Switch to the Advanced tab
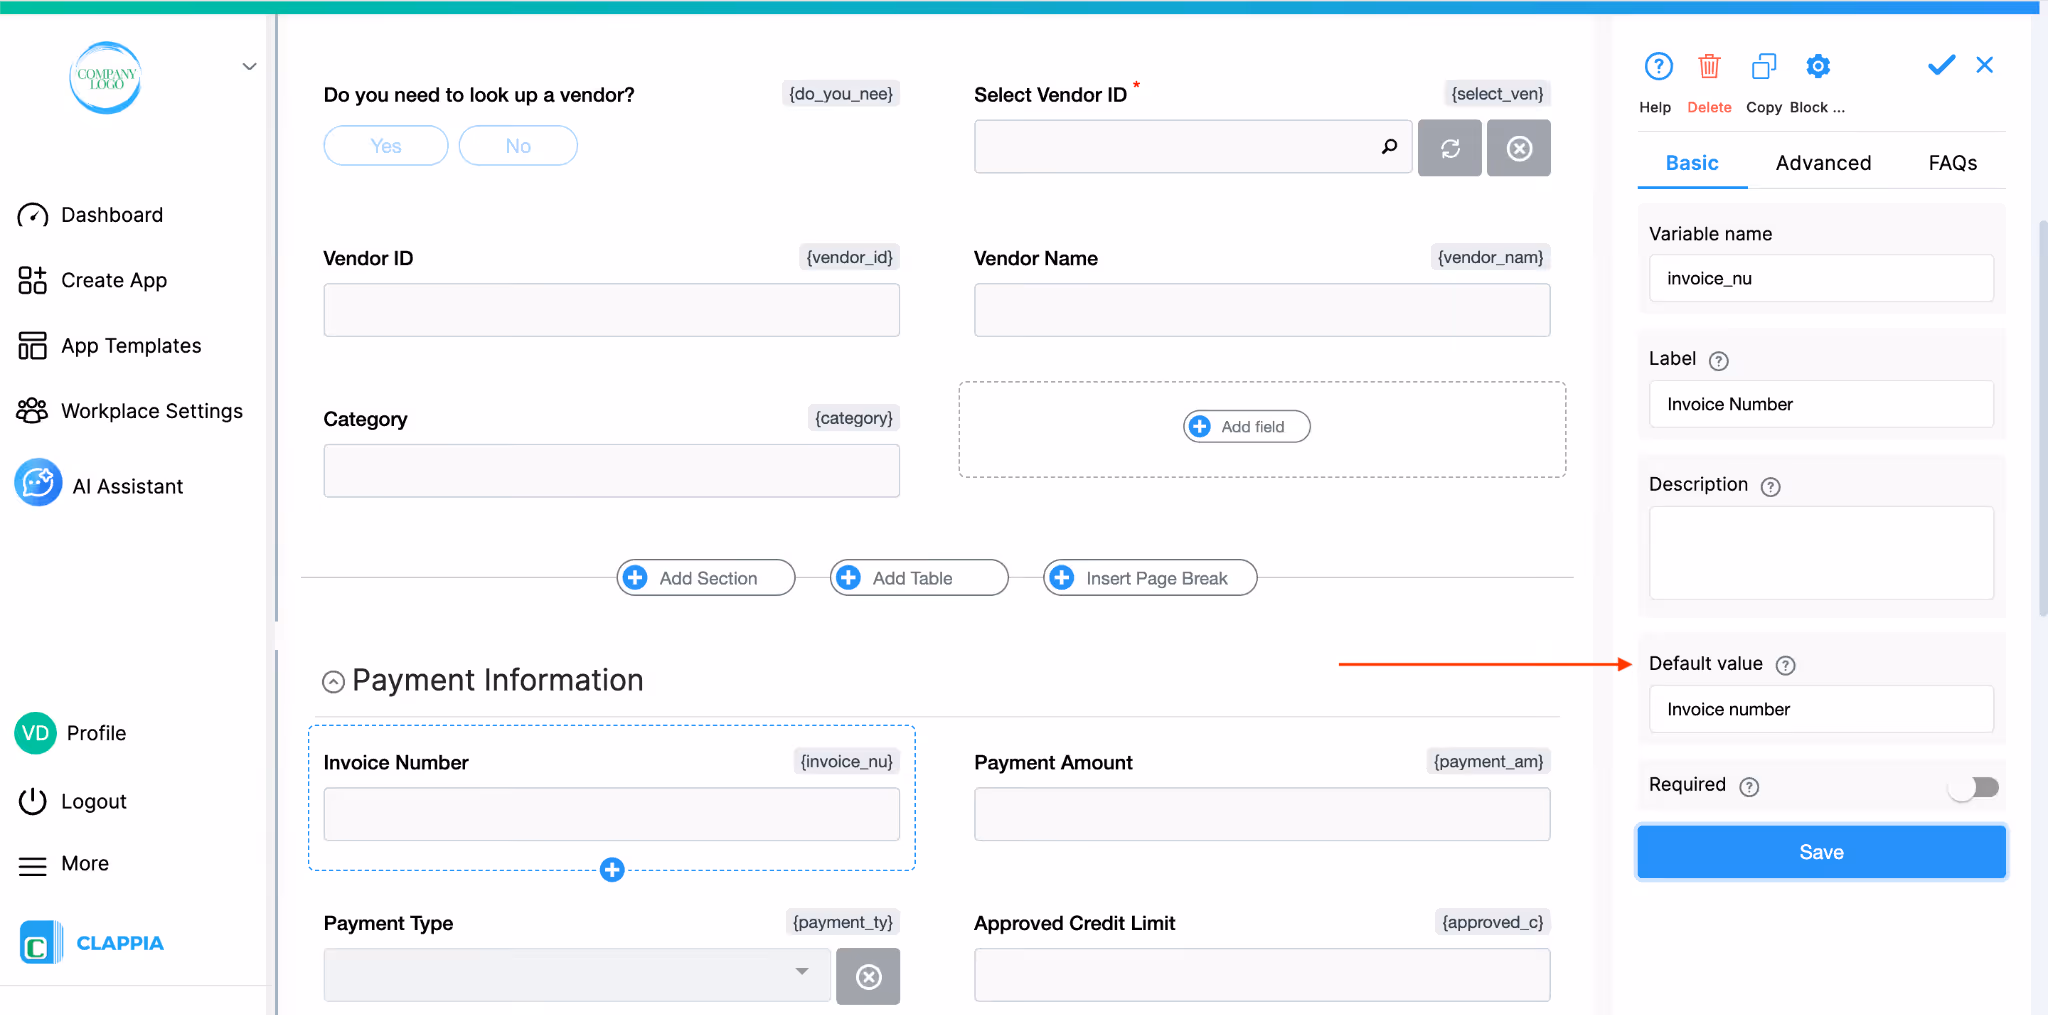The image size is (2048, 1015). point(1823,163)
